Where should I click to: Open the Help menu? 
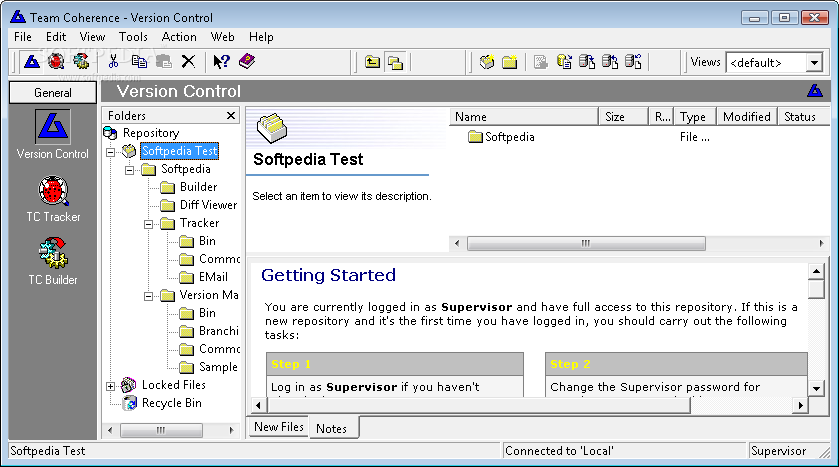[x=261, y=37]
